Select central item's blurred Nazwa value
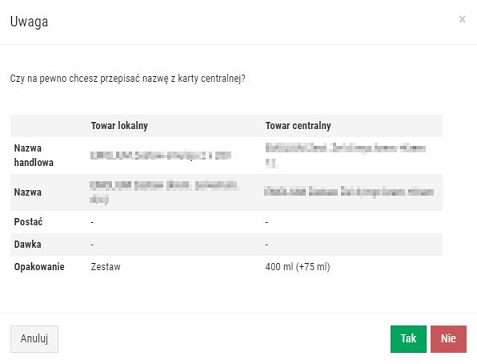 click(x=349, y=192)
